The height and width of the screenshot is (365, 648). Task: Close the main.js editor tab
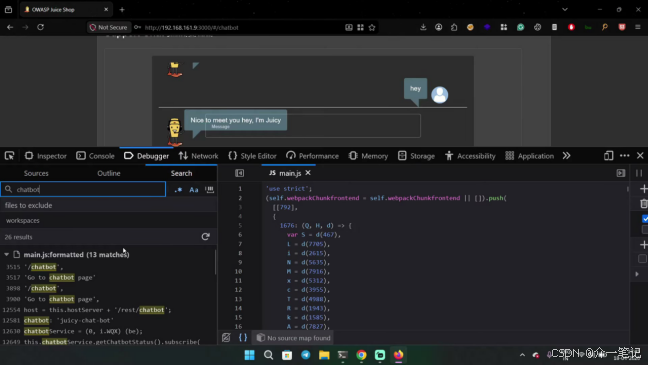pos(308,173)
